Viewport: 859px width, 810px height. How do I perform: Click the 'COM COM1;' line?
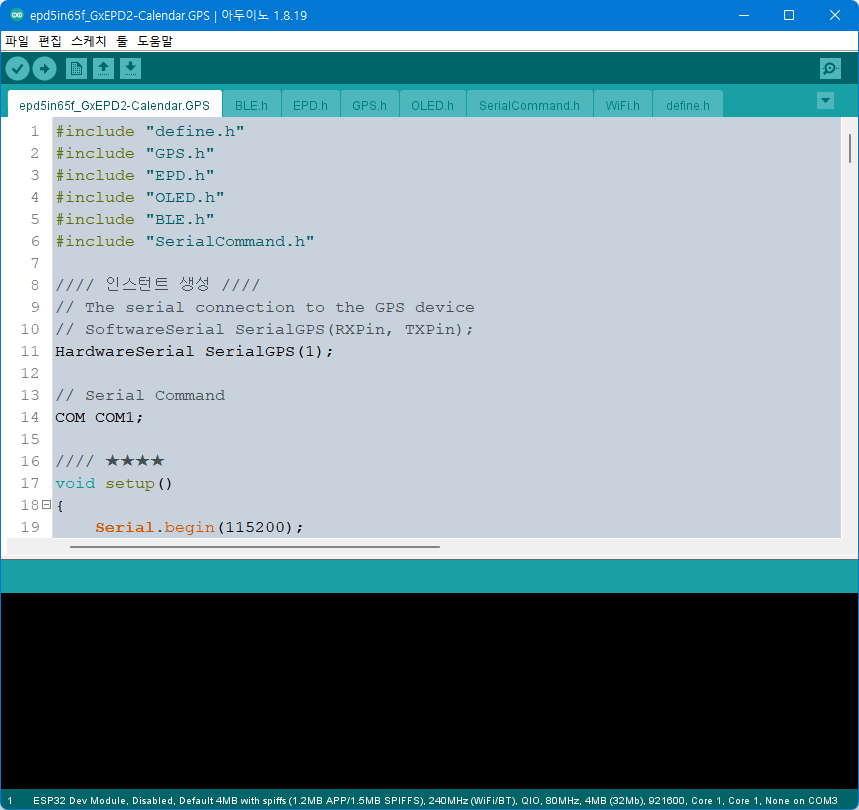coord(99,417)
